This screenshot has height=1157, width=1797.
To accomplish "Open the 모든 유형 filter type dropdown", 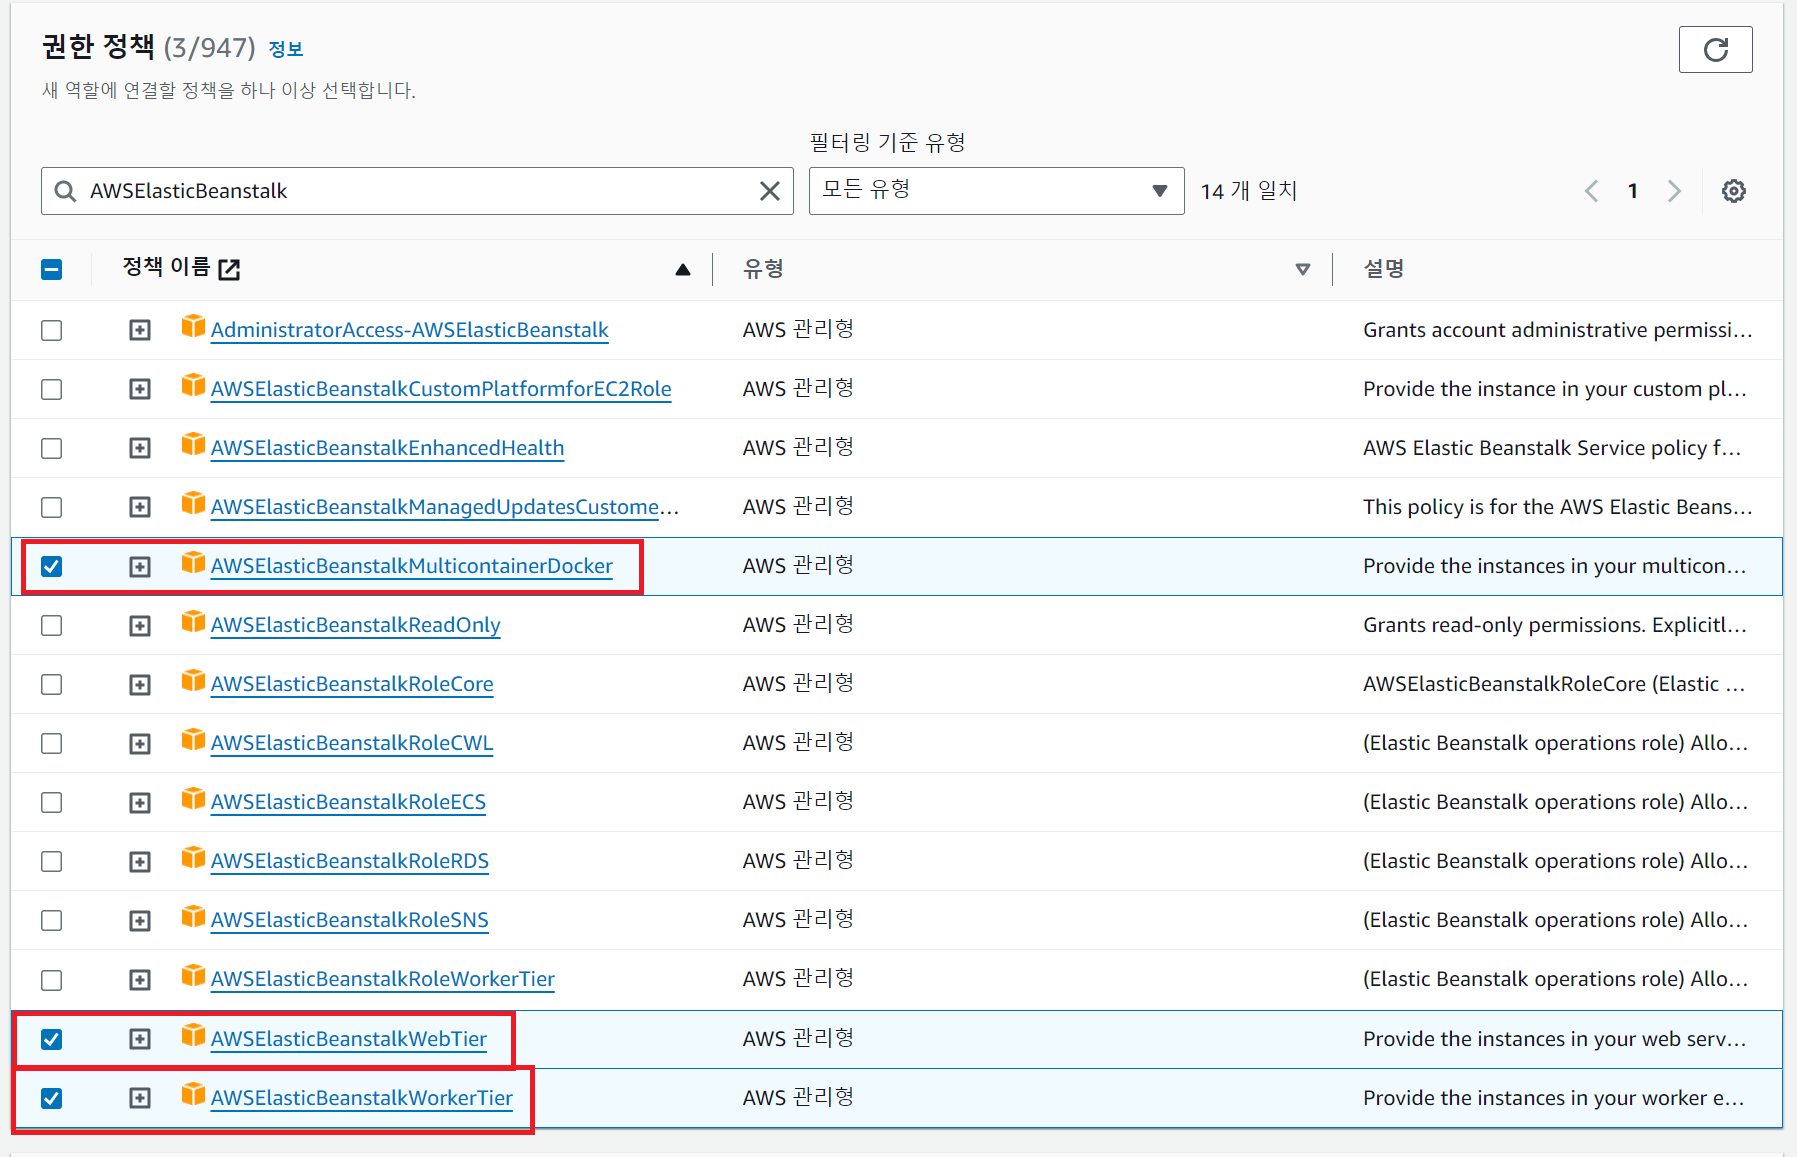I will (996, 191).
